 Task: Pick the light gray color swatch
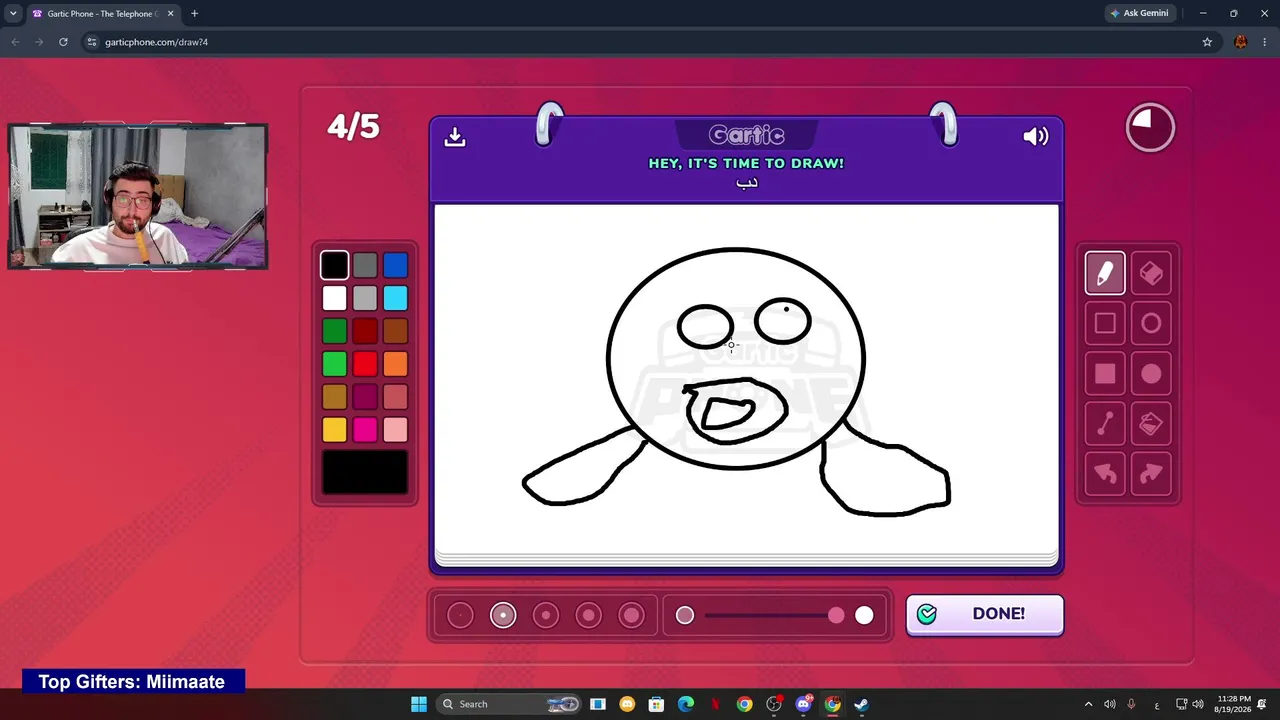click(365, 298)
